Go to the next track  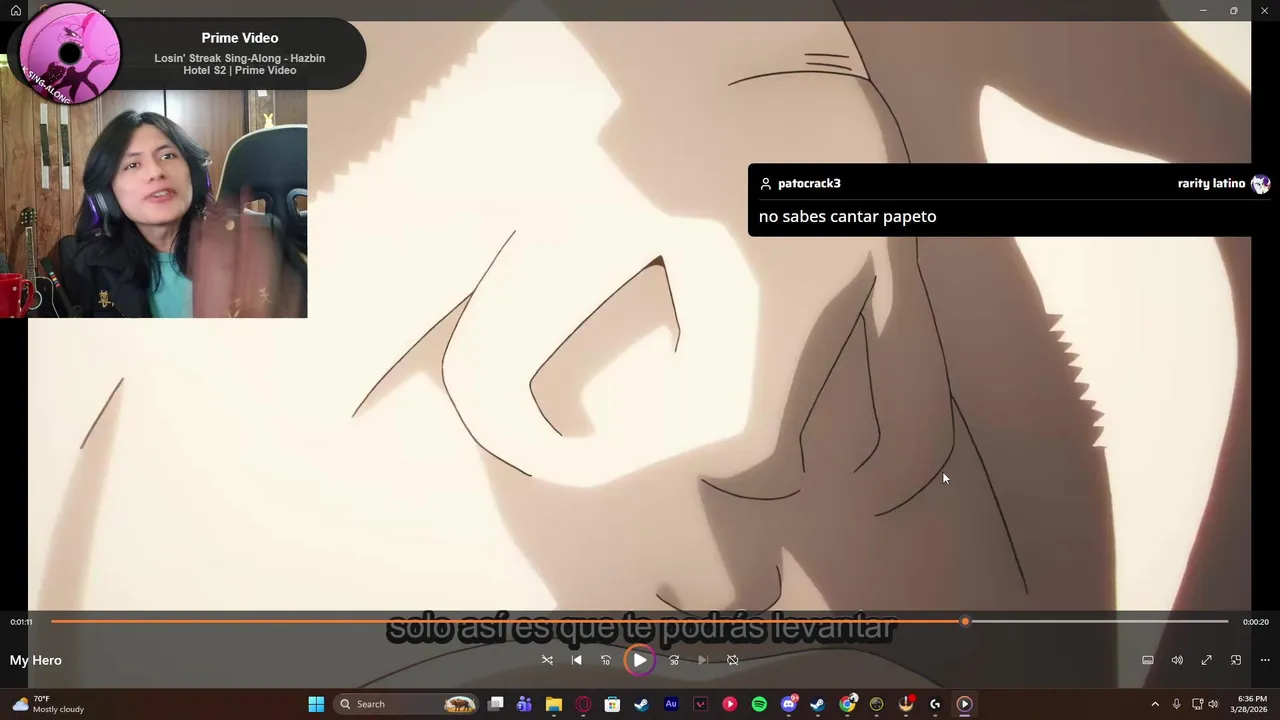click(x=703, y=660)
